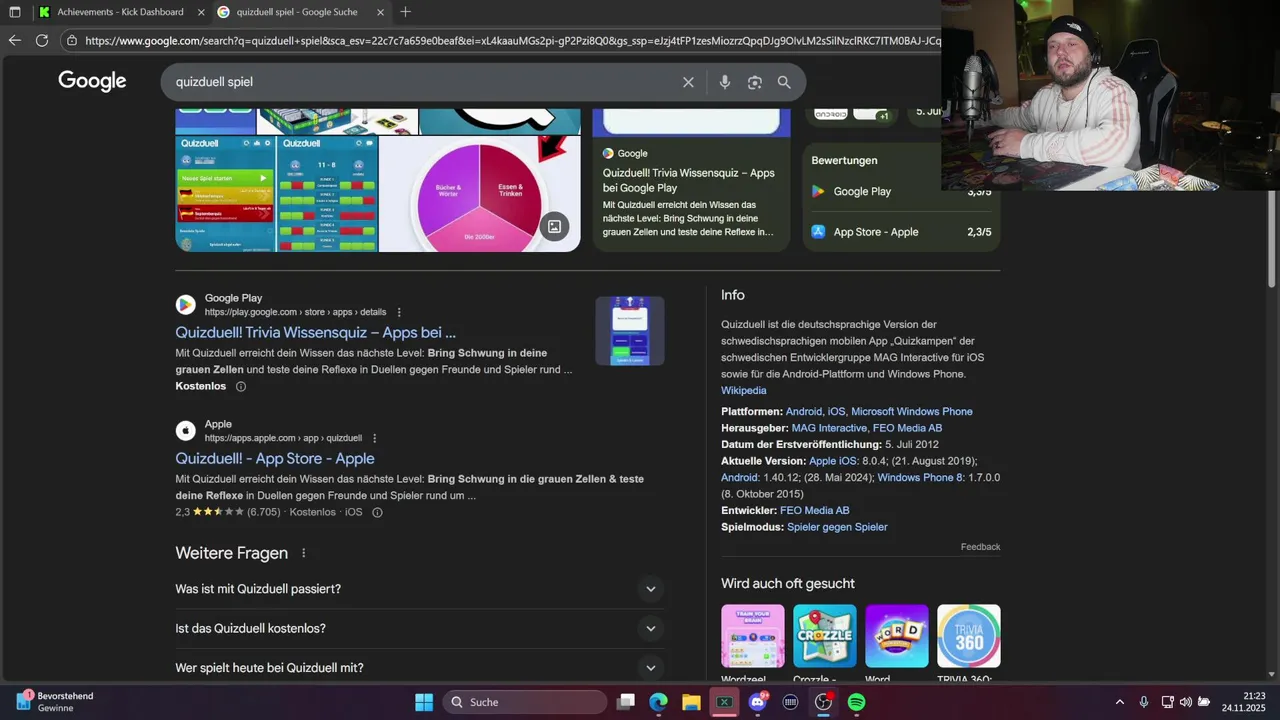Clear the search box with the X icon
The width and height of the screenshot is (1280, 720).
tap(688, 82)
